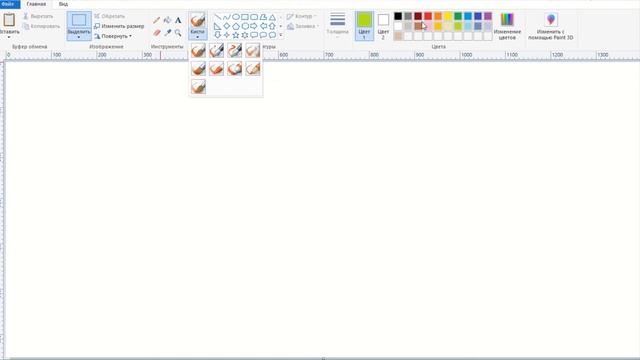The image size is (640, 360).
Task: Click the Вставить paste clipboard icon
Action: click(x=9, y=20)
